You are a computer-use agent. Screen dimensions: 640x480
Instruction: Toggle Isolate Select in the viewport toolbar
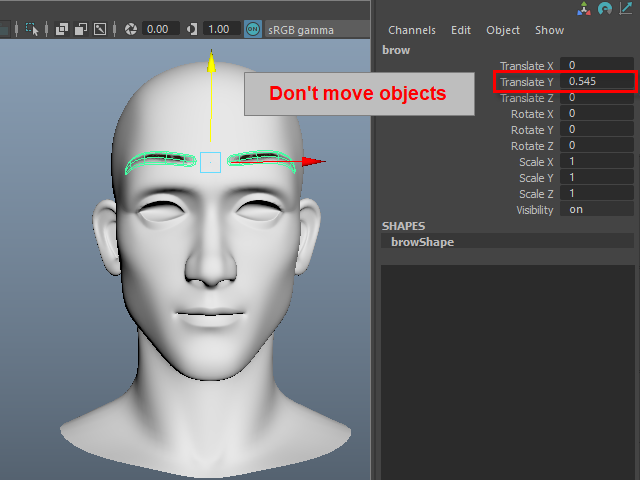tap(32, 29)
